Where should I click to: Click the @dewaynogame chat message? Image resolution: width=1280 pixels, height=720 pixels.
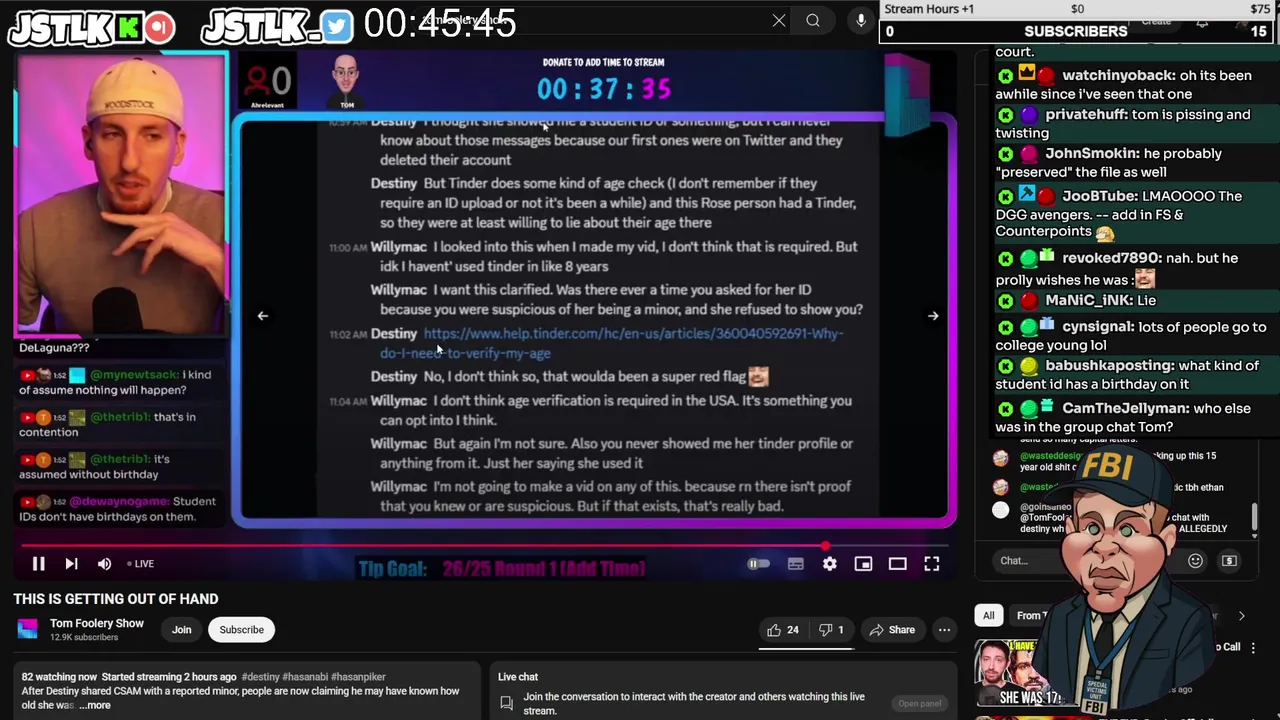click(x=118, y=509)
